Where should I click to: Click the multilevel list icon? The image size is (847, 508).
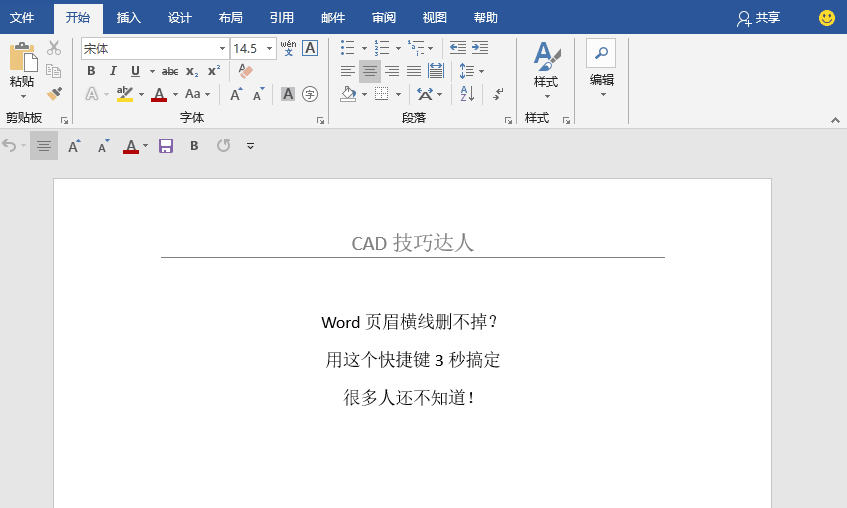tap(415, 48)
